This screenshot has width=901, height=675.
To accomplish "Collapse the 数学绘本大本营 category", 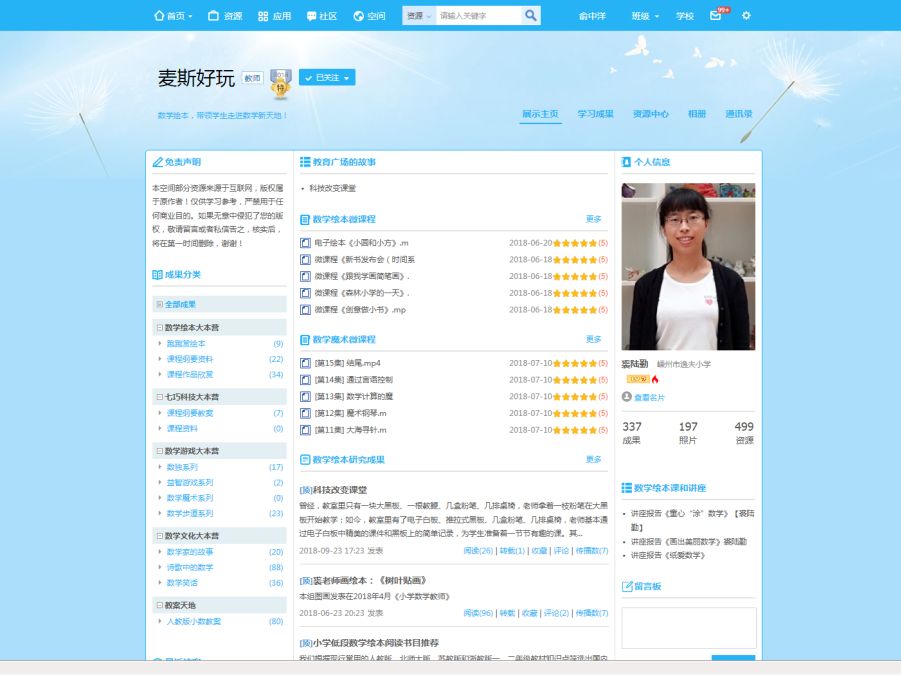I will point(159,327).
